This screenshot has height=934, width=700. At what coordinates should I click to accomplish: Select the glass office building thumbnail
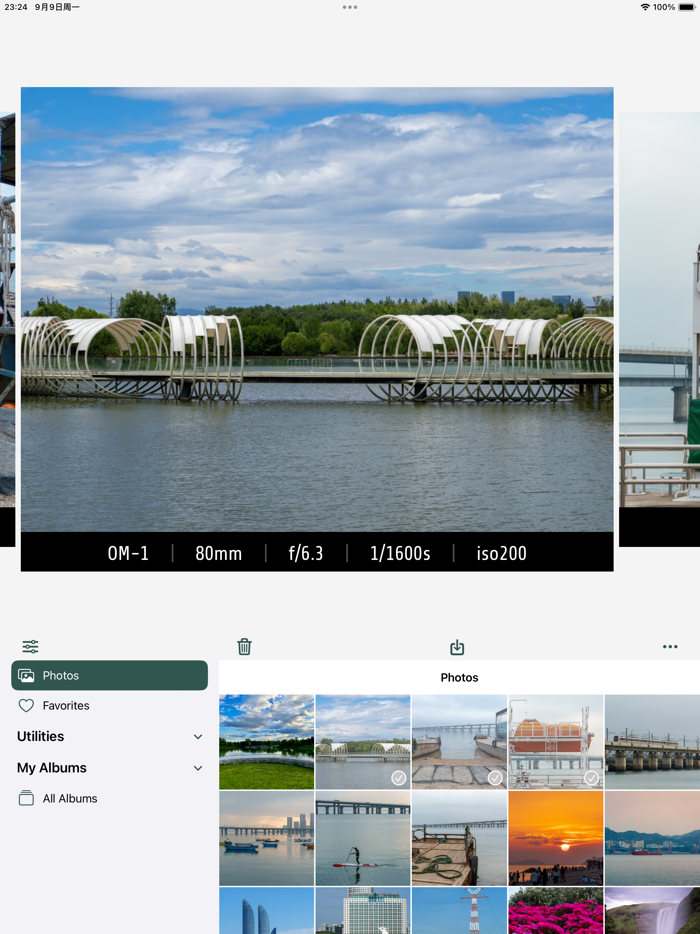[363, 911]
